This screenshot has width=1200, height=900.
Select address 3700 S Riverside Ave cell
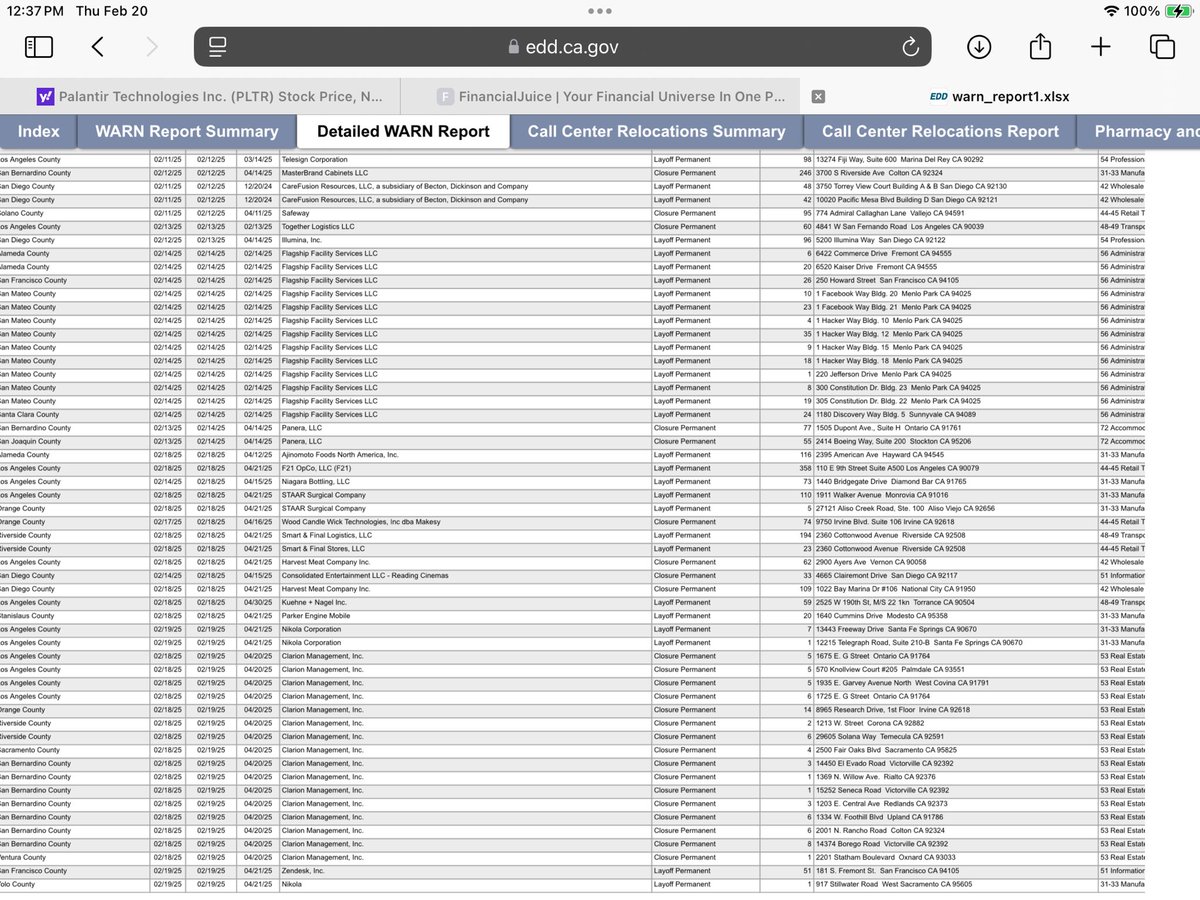tap(955, 173)
